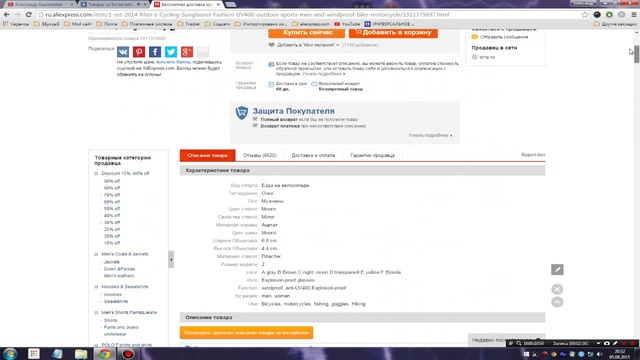Open Jackets seller category
Screen dimensions: 640x360
pyautogui.click(x=111, y=262)
